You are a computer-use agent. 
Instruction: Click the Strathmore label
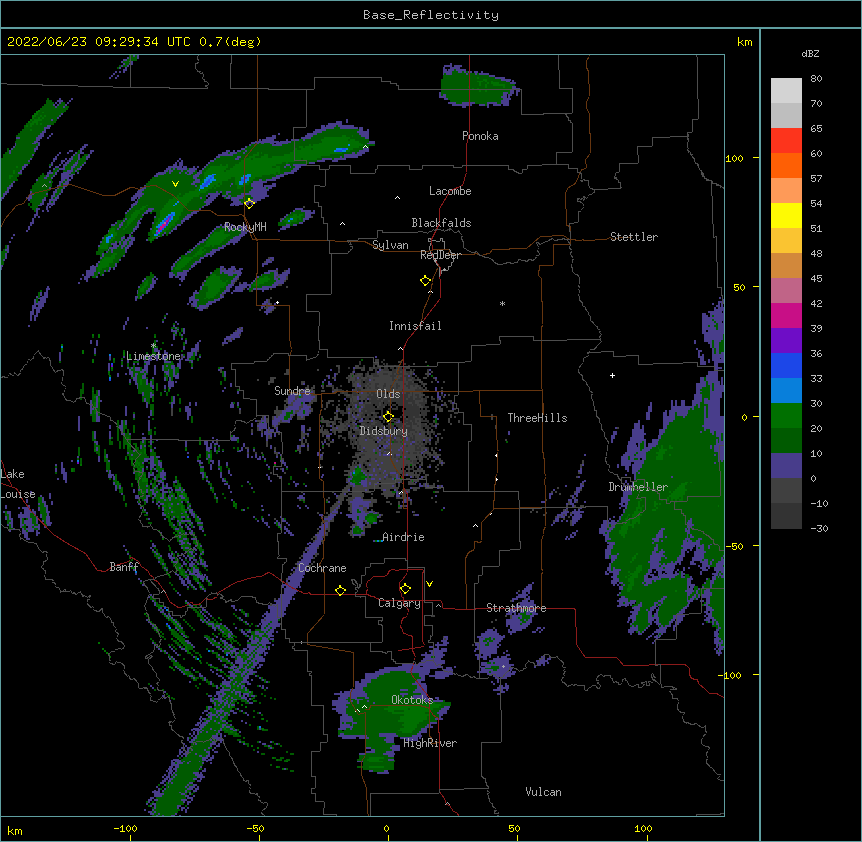coord(516,608)
